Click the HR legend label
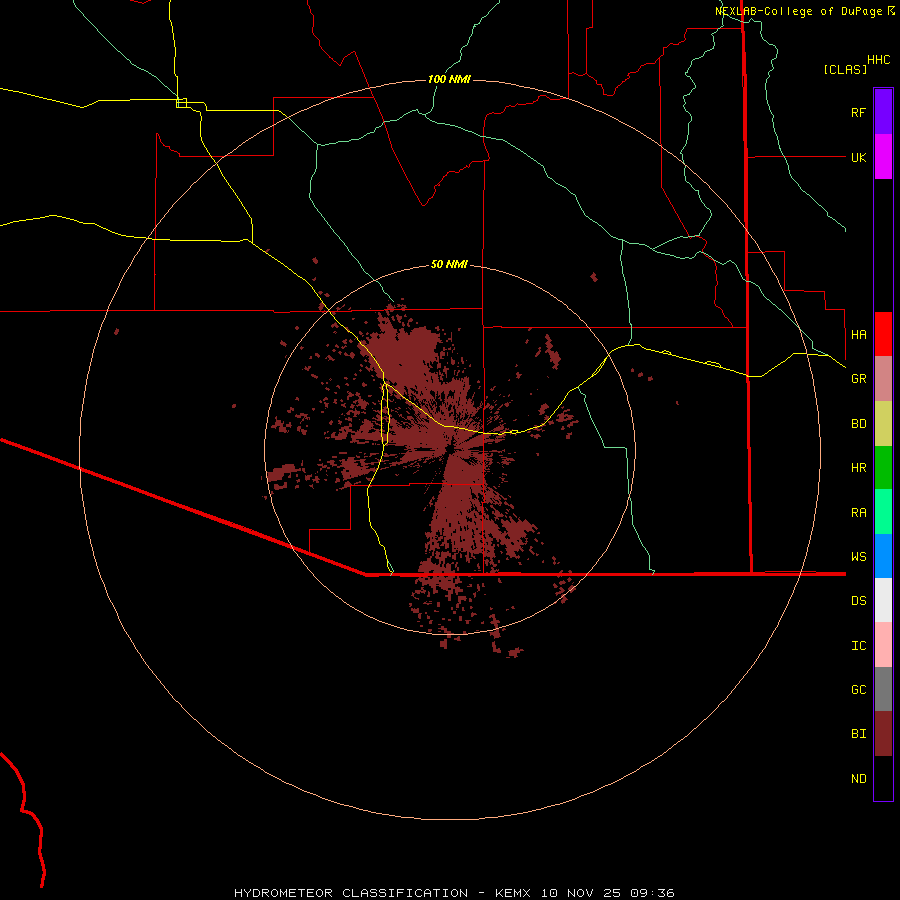This screenshot has height=900, width=900. [x=858, y=468]
